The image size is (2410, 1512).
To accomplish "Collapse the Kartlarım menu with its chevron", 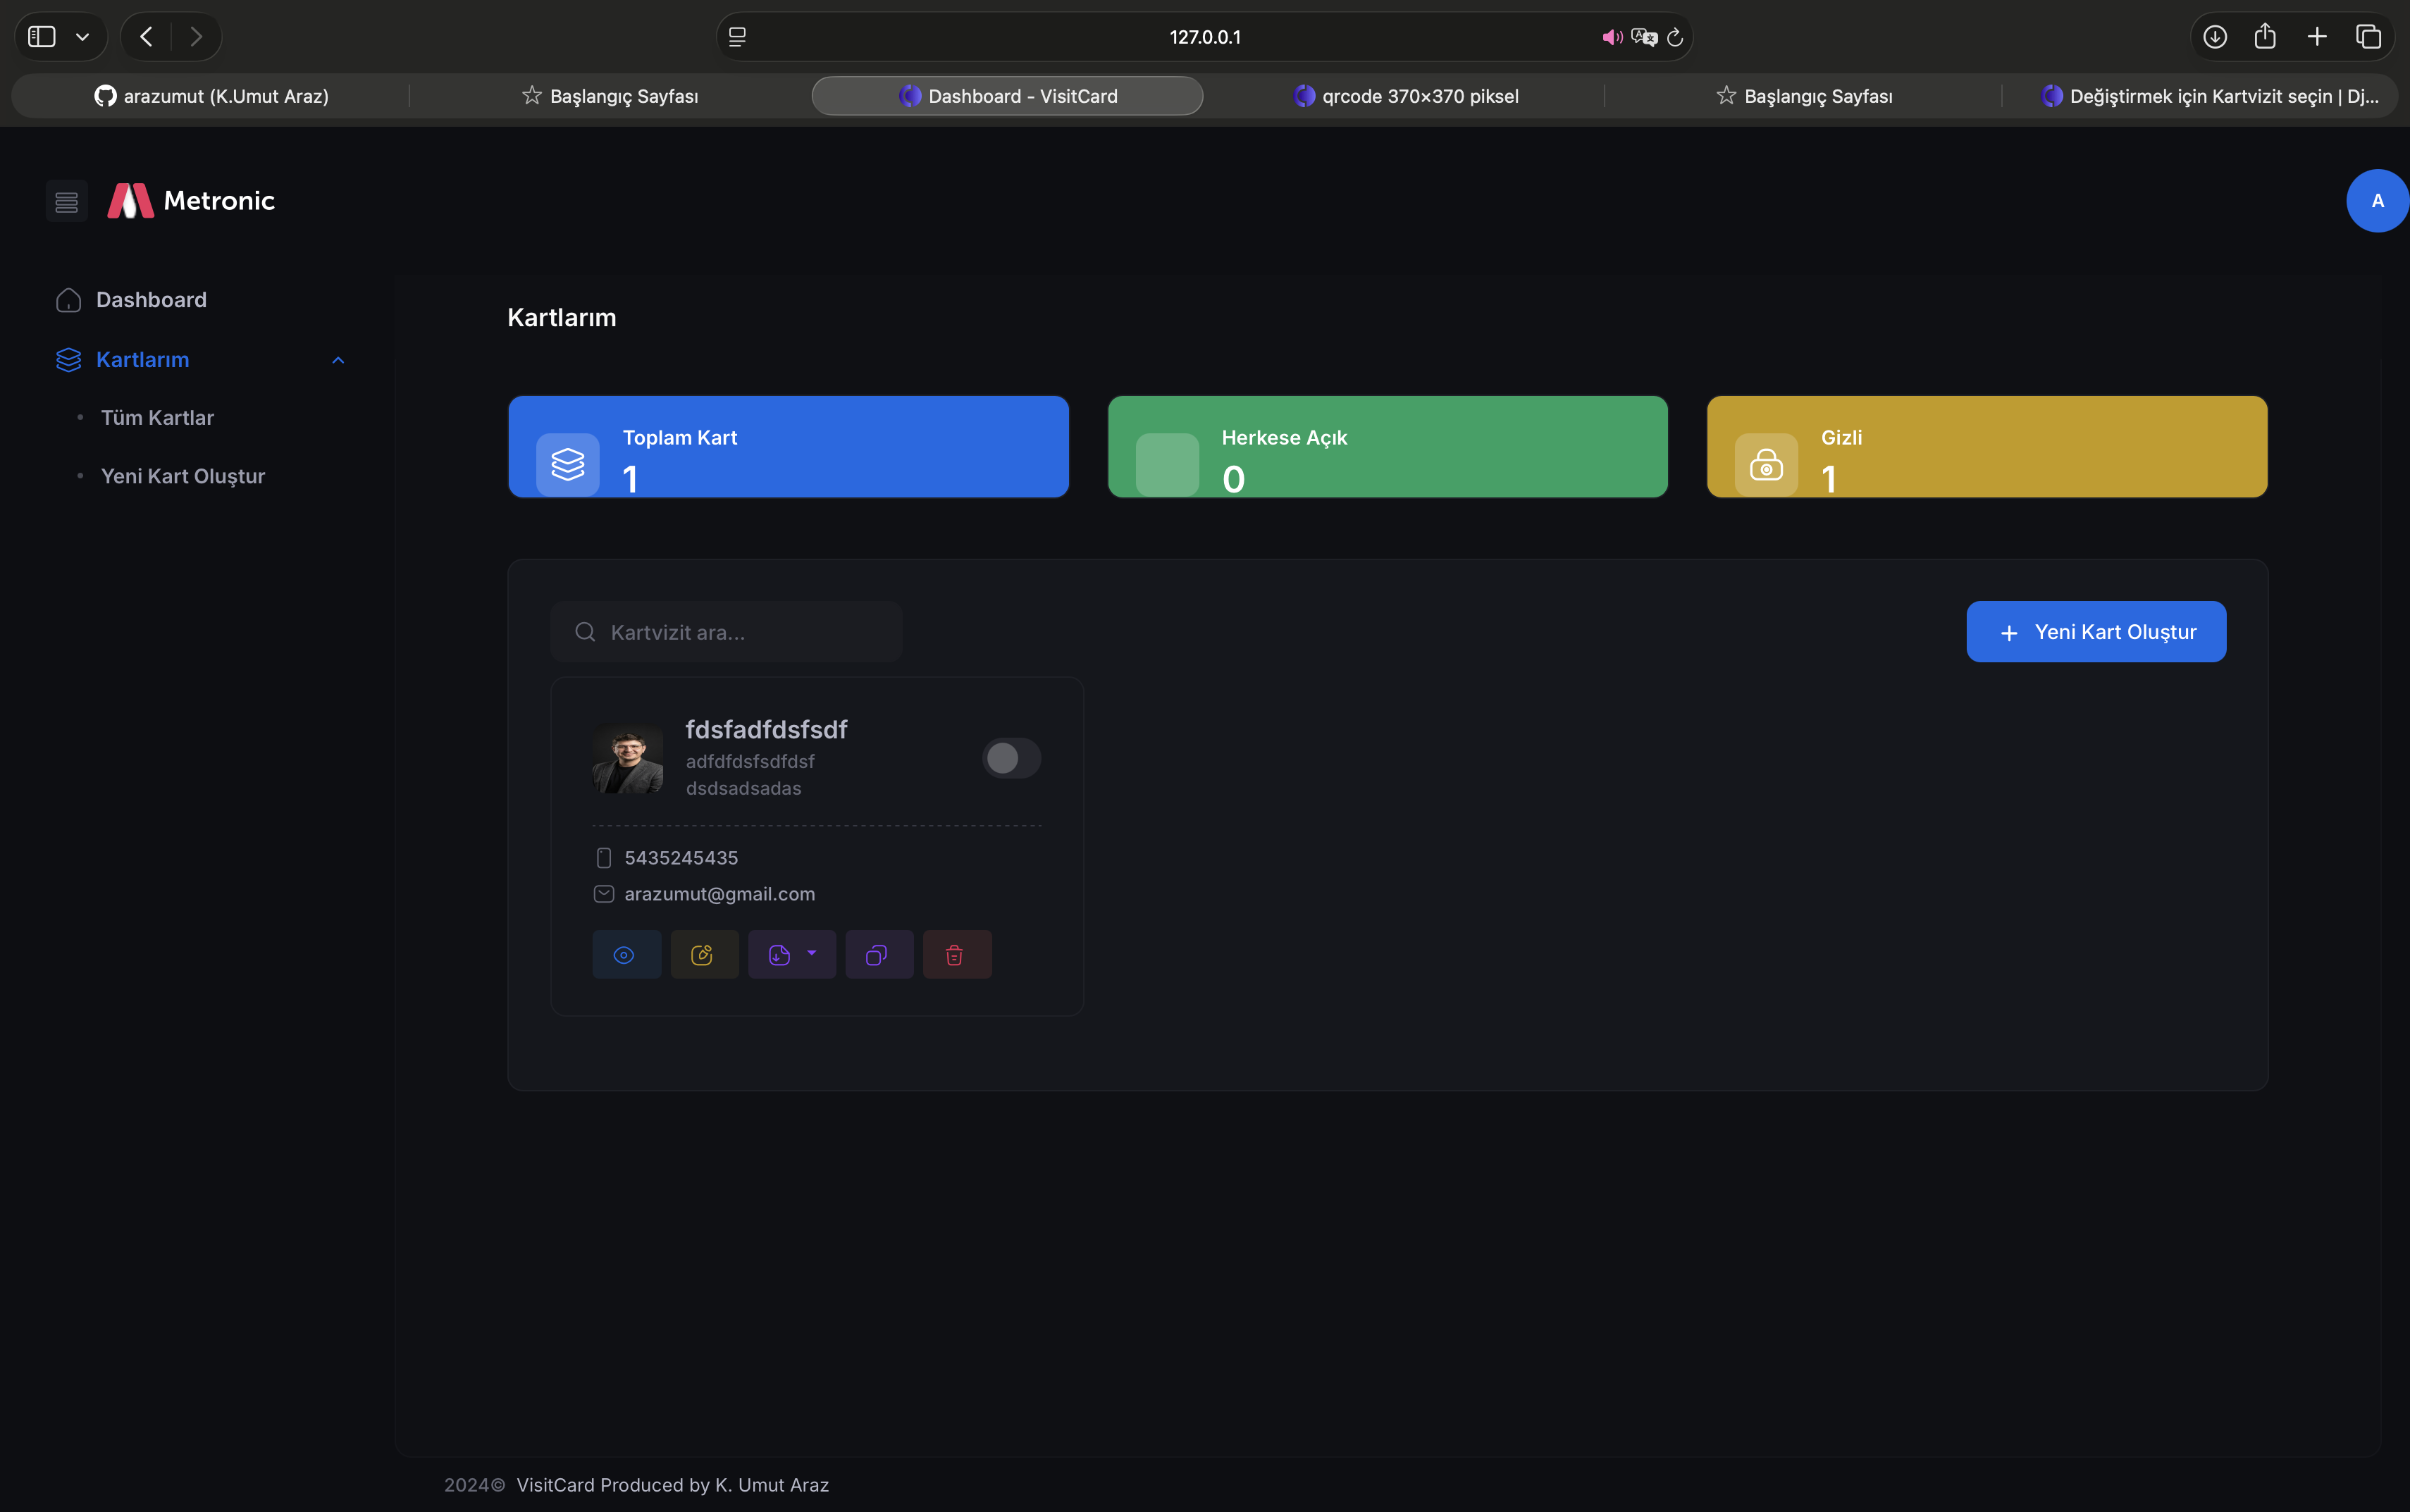I will (x=338, y=359).
